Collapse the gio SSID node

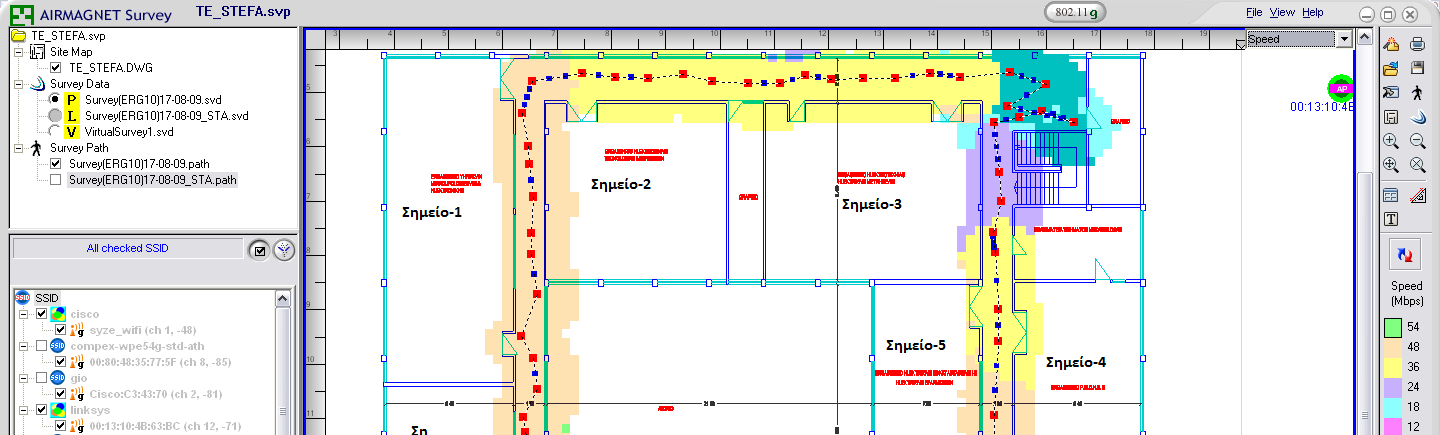24,378
